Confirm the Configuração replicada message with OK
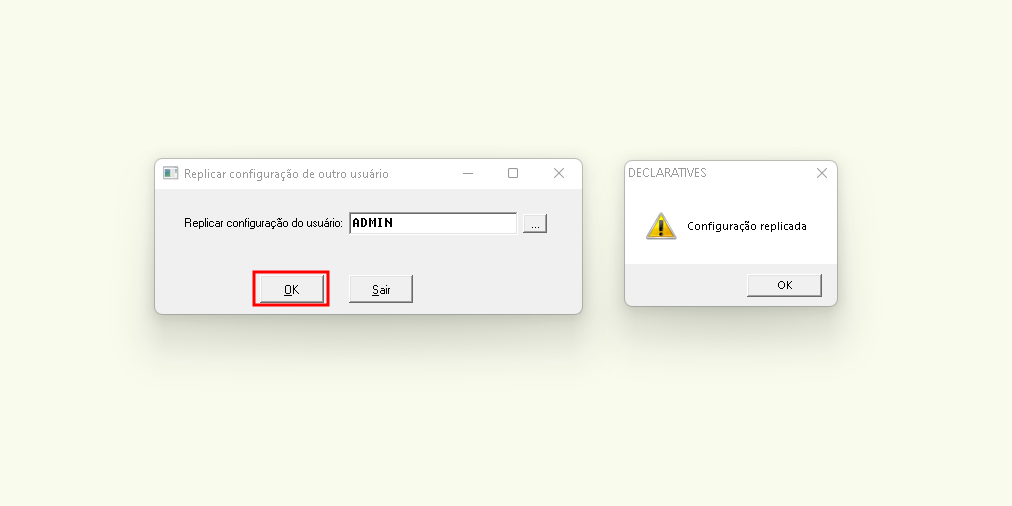1012x506 pixels. pos(784,285)
